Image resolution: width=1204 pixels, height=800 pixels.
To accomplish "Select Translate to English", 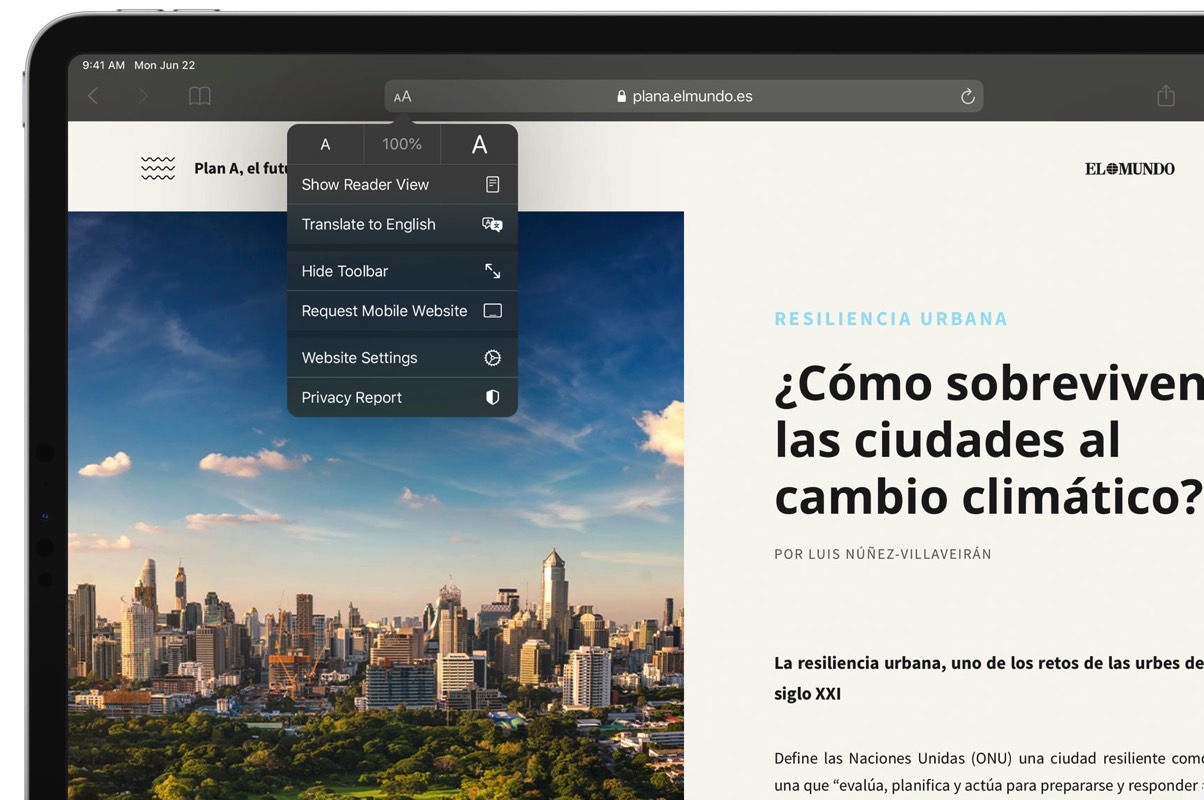I will point(402,225).
